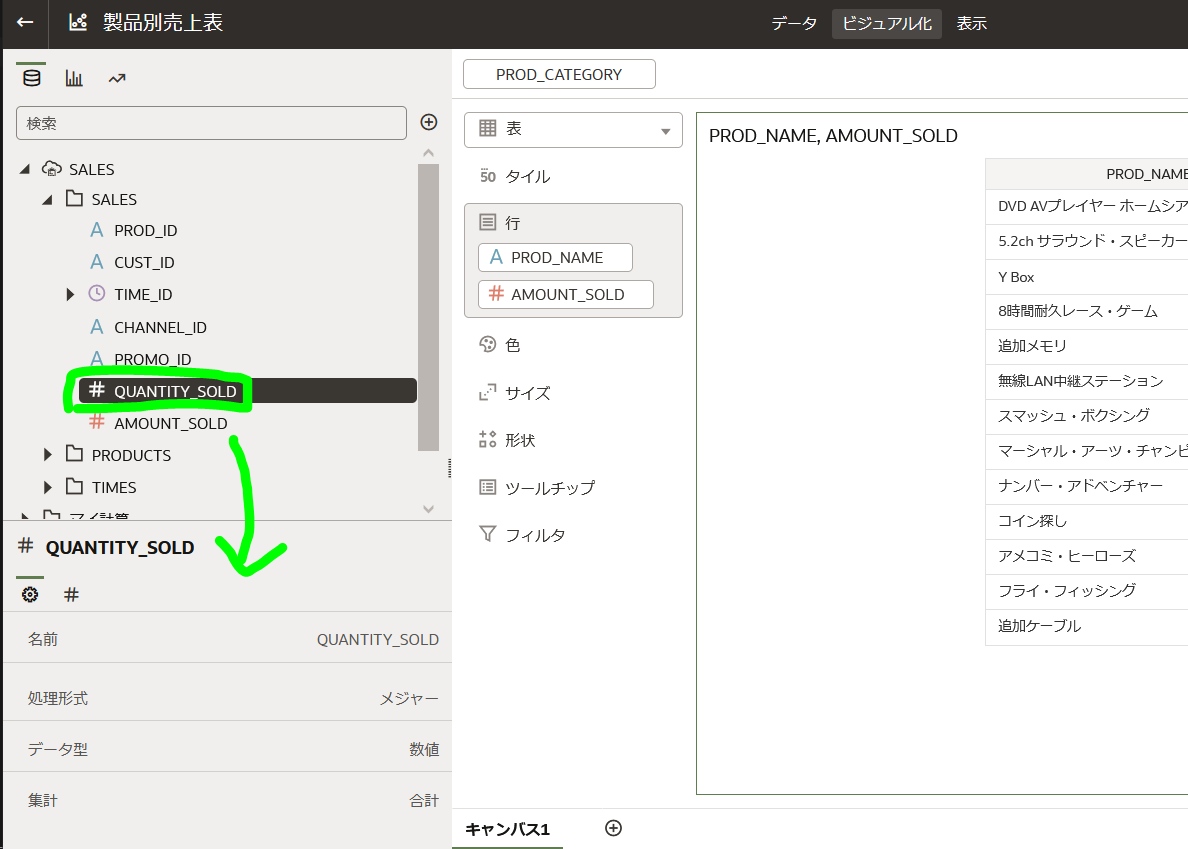The width and height of the screenshot is (1188, 849).
Task: Click the data panel vertical scrollbar
Action: click(x=429, y=307)
